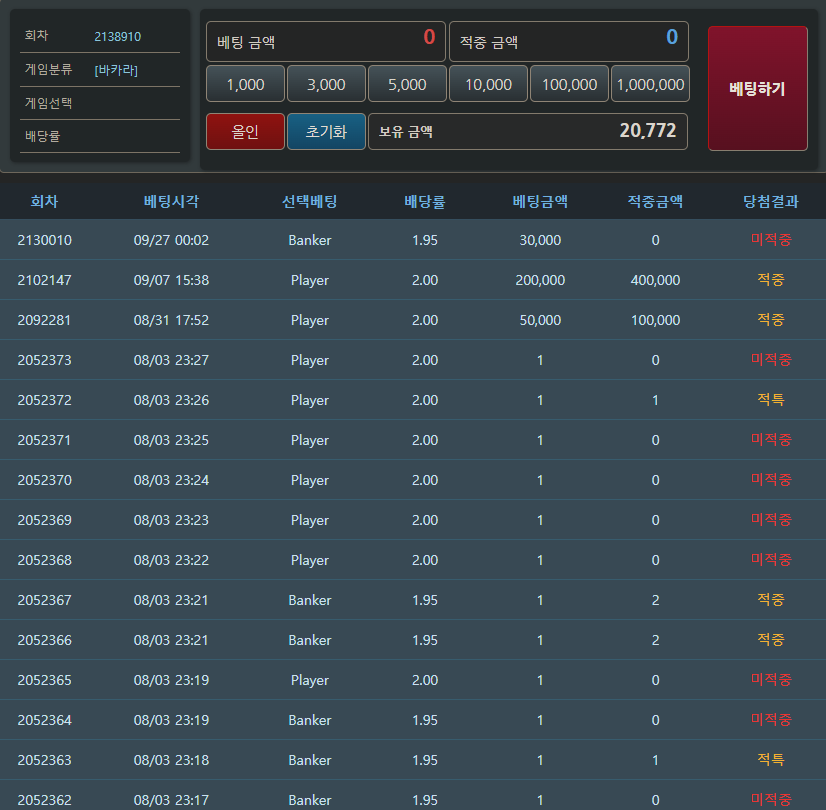Click the [바카라] game category value
826x810 pixels.
tap(116, 70)
